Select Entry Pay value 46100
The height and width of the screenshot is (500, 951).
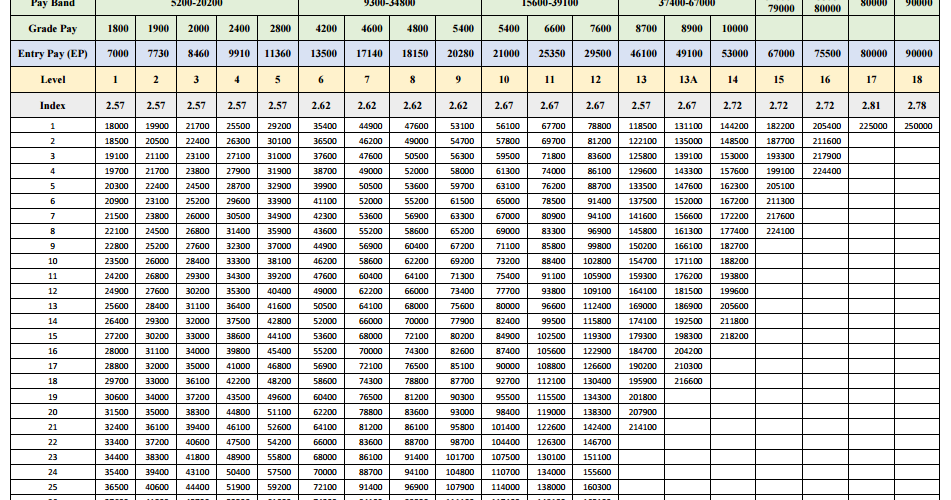click(643, 53)
